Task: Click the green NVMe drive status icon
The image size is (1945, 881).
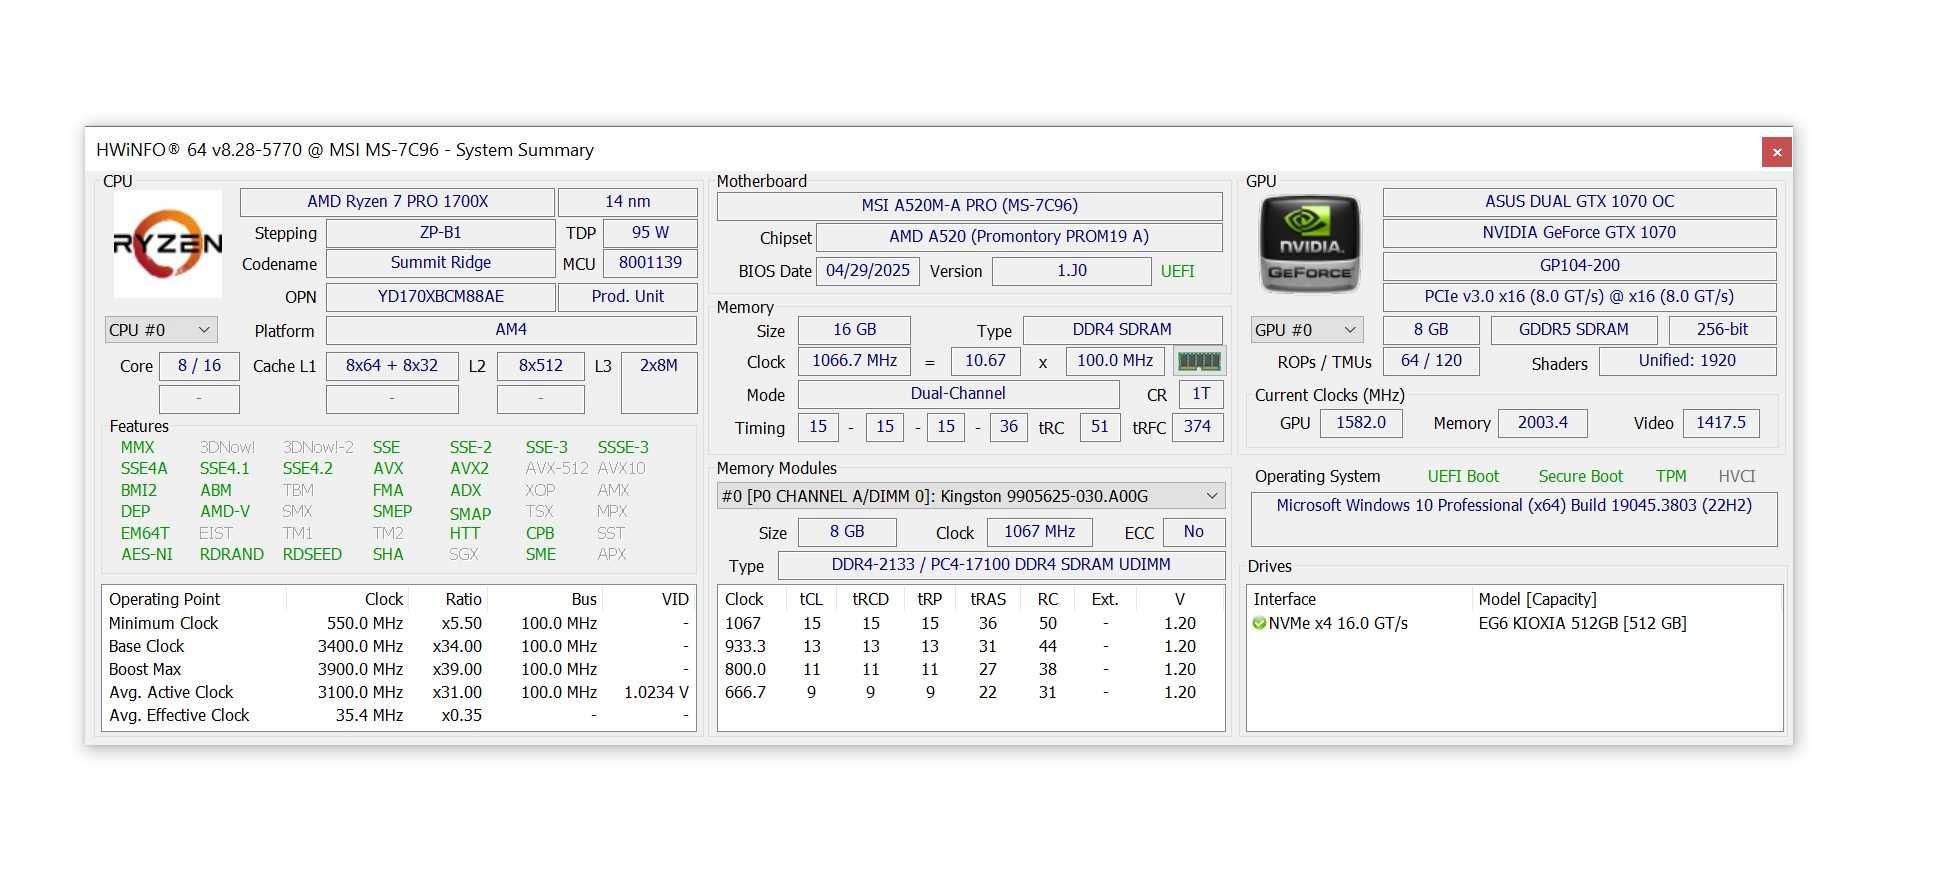Action: tap(1259, 623)
